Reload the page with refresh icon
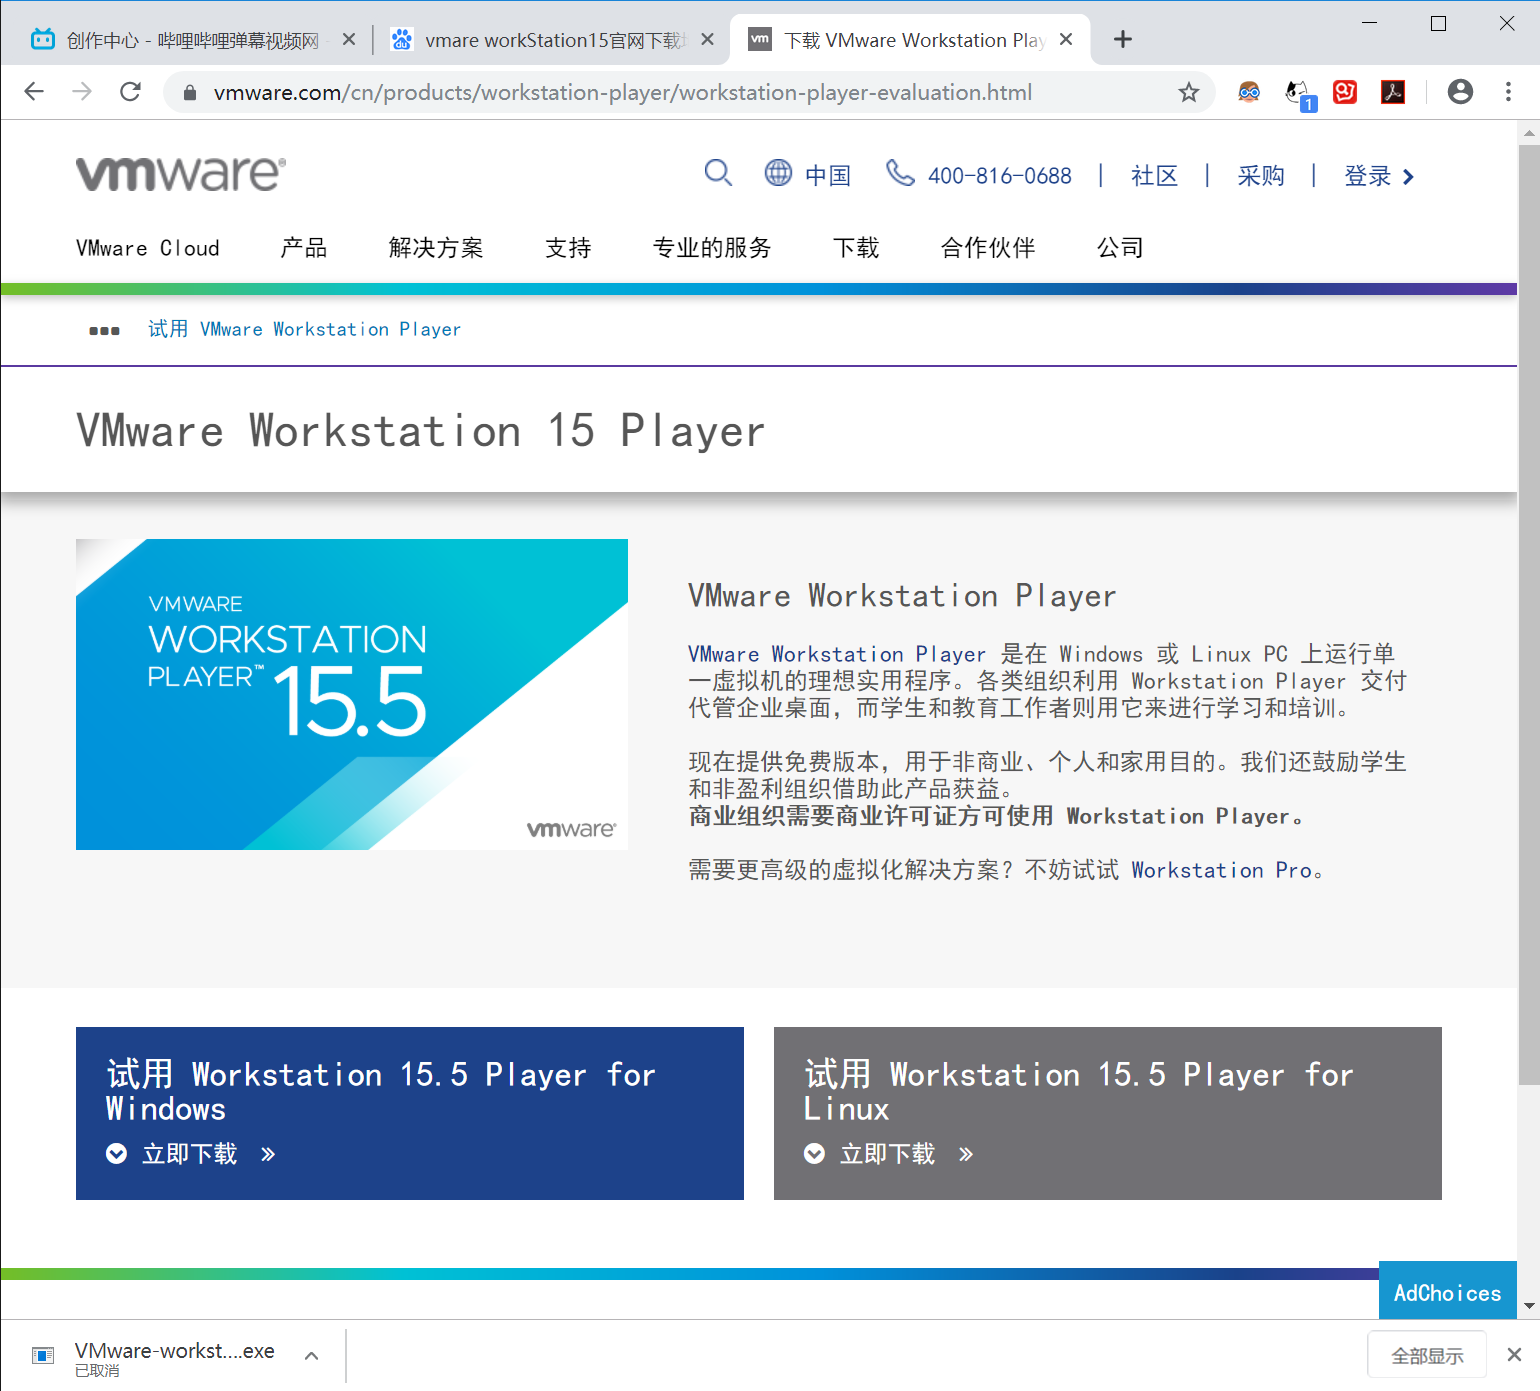 [x=130, y=92]
